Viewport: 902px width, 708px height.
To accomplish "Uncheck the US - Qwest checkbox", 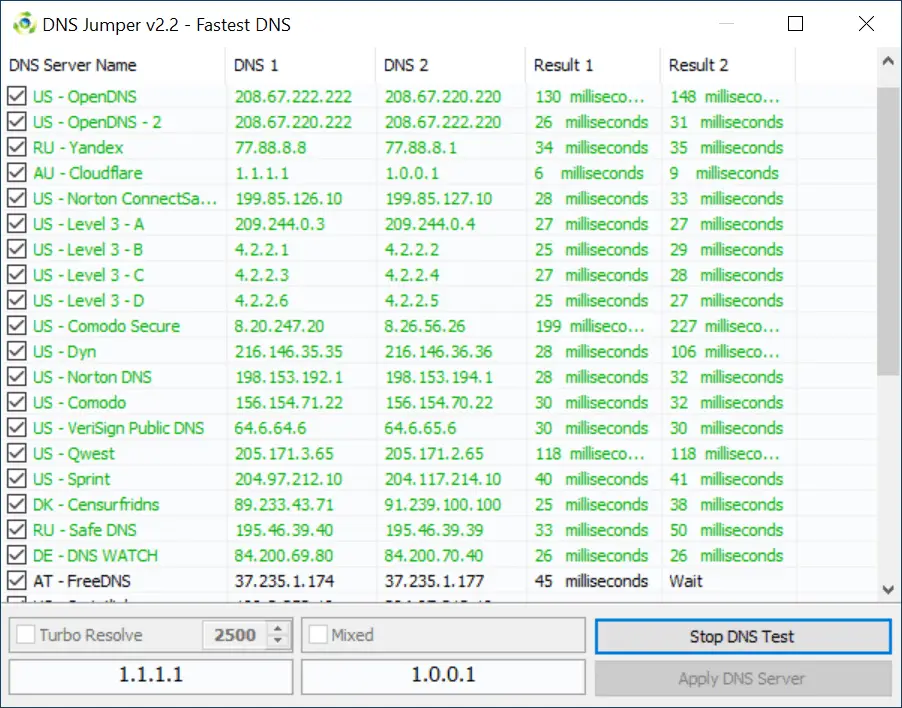I will 17,453.
